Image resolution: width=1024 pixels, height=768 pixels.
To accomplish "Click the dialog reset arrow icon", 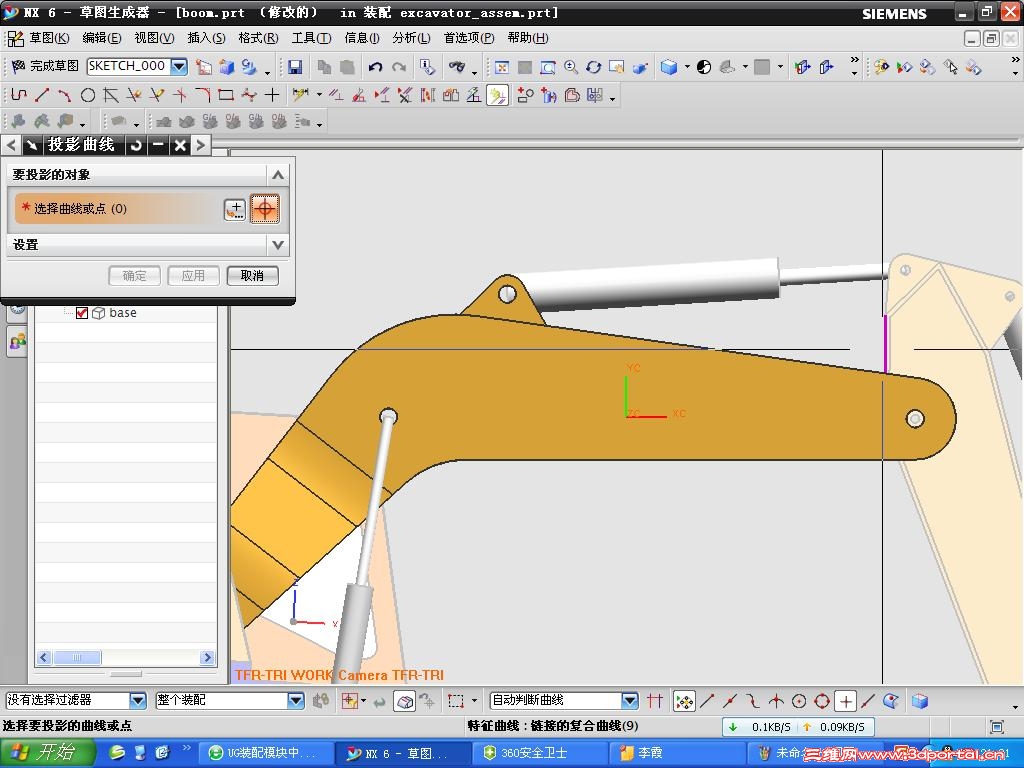I will [x=136, y=145].
